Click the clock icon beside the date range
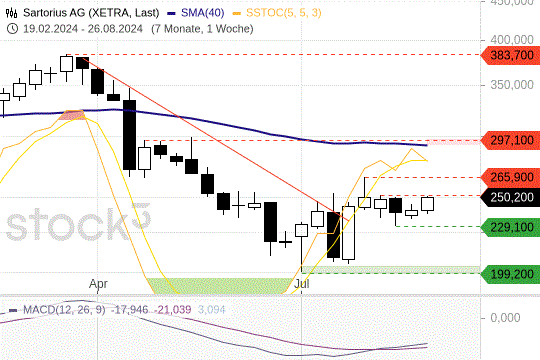The image size is (540, 360). tap(12, 29)
